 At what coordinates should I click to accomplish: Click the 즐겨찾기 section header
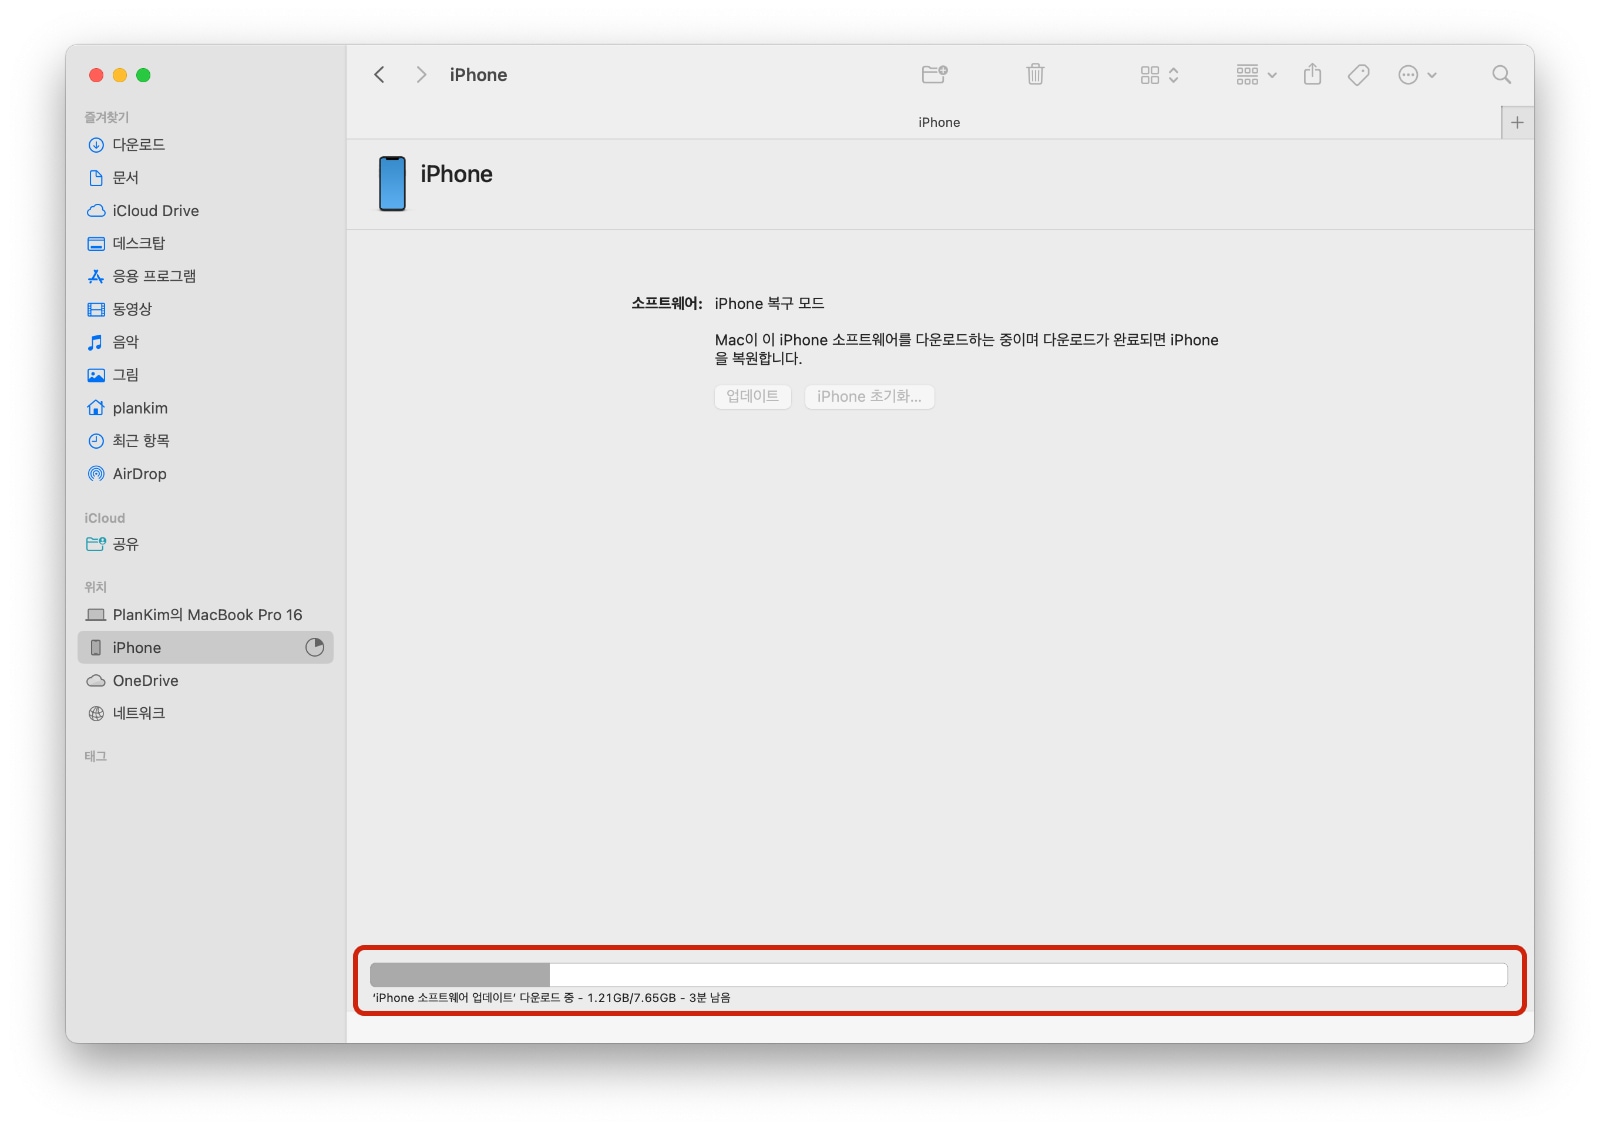coord(106,117)
